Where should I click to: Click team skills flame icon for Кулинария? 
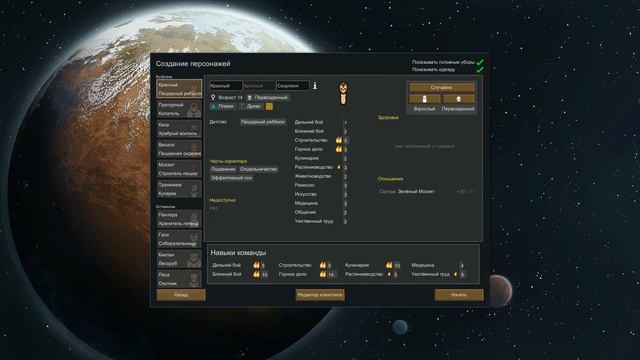[x=389, y=265]
